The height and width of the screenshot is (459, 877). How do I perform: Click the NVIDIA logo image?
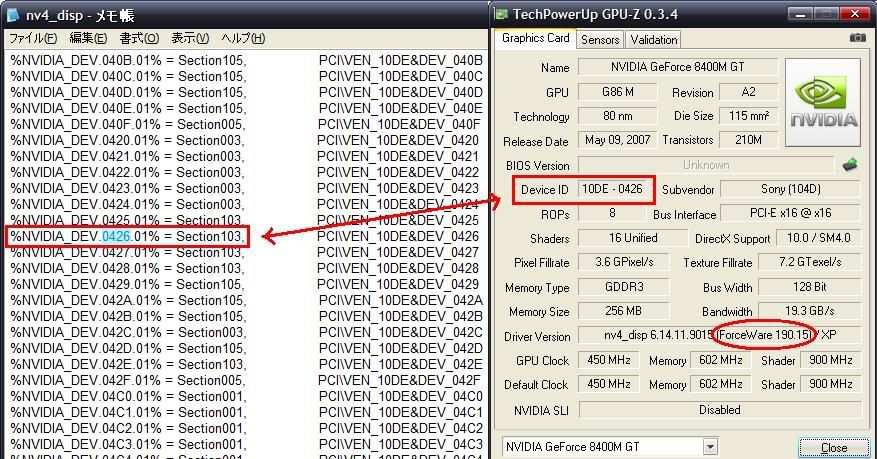click(823, 103)
